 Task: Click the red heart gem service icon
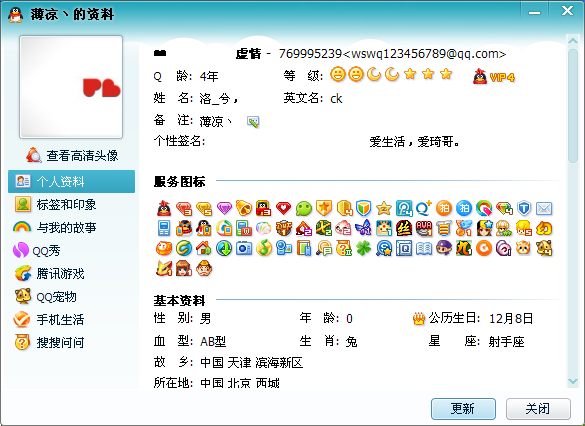(284, 208)
